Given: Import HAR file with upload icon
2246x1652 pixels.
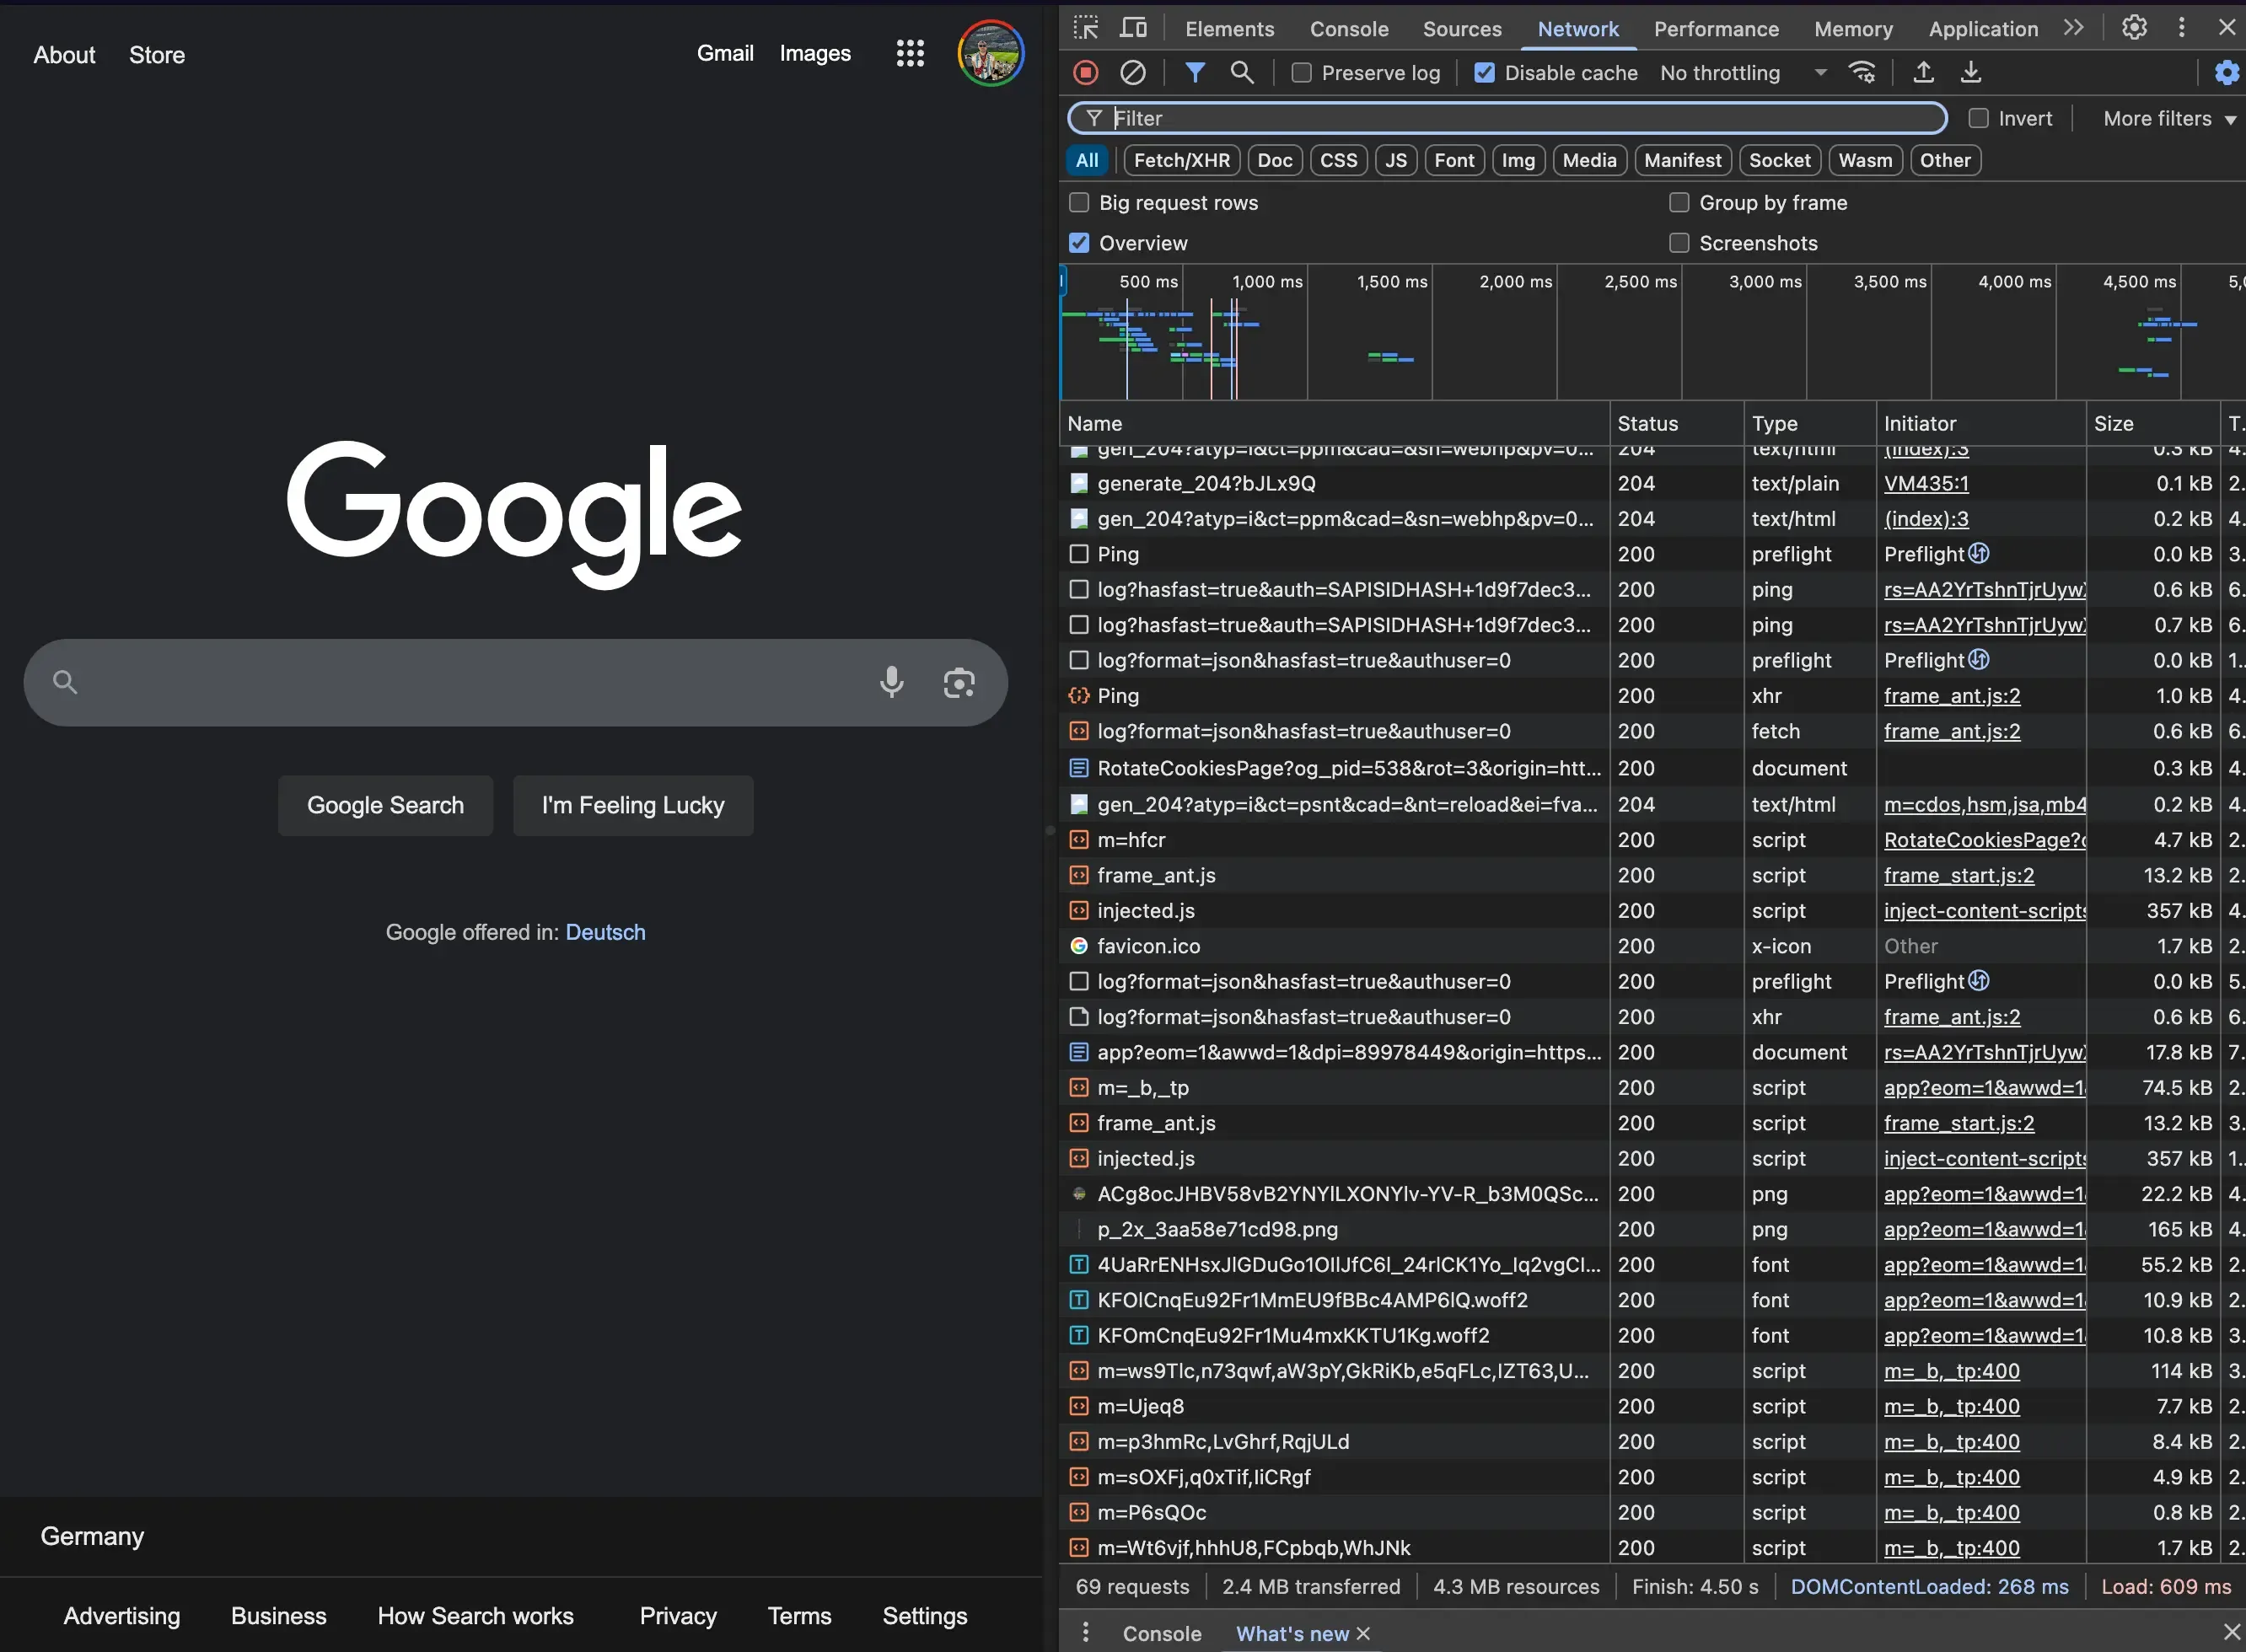Looking at the screenshot, I should point(1923,72).
